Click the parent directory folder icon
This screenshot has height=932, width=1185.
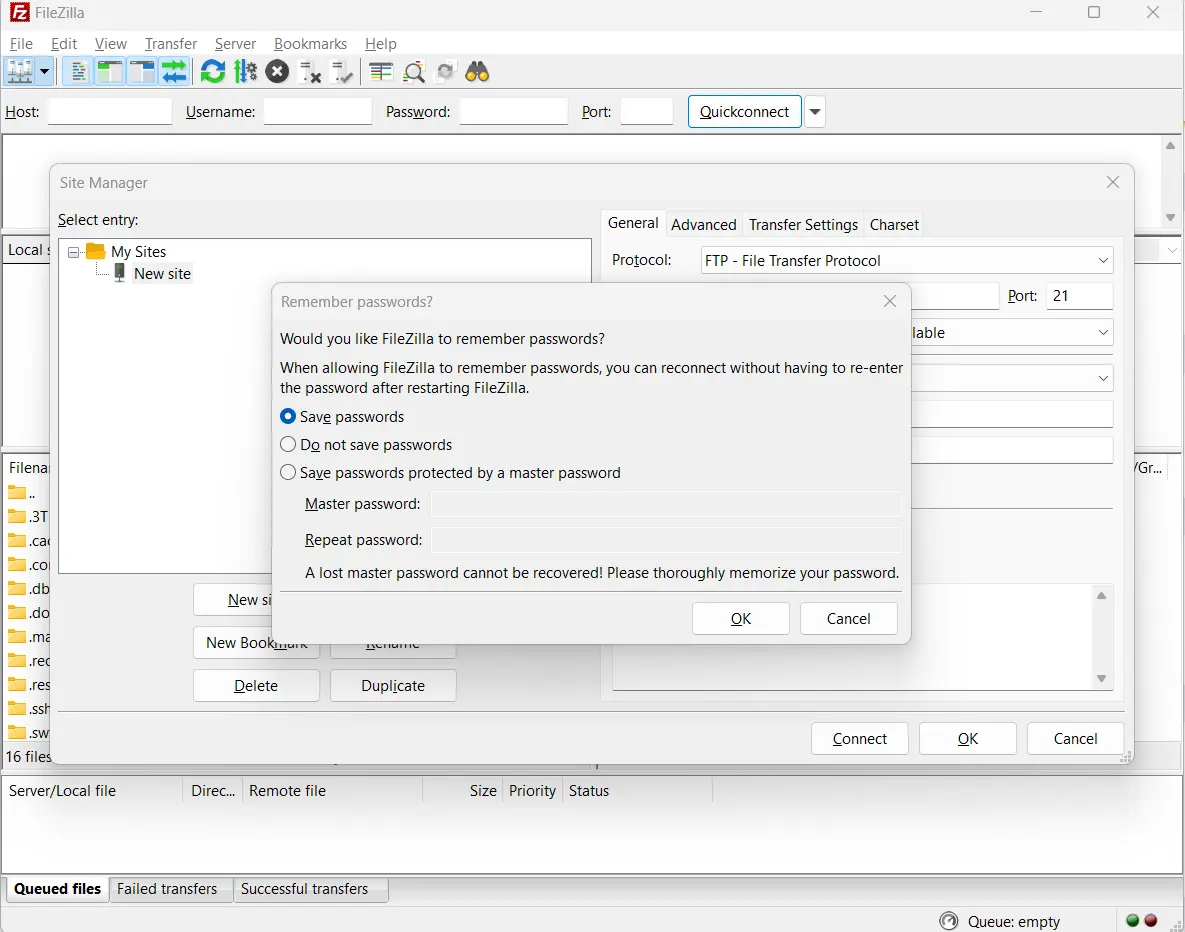(x=17, y=493)
